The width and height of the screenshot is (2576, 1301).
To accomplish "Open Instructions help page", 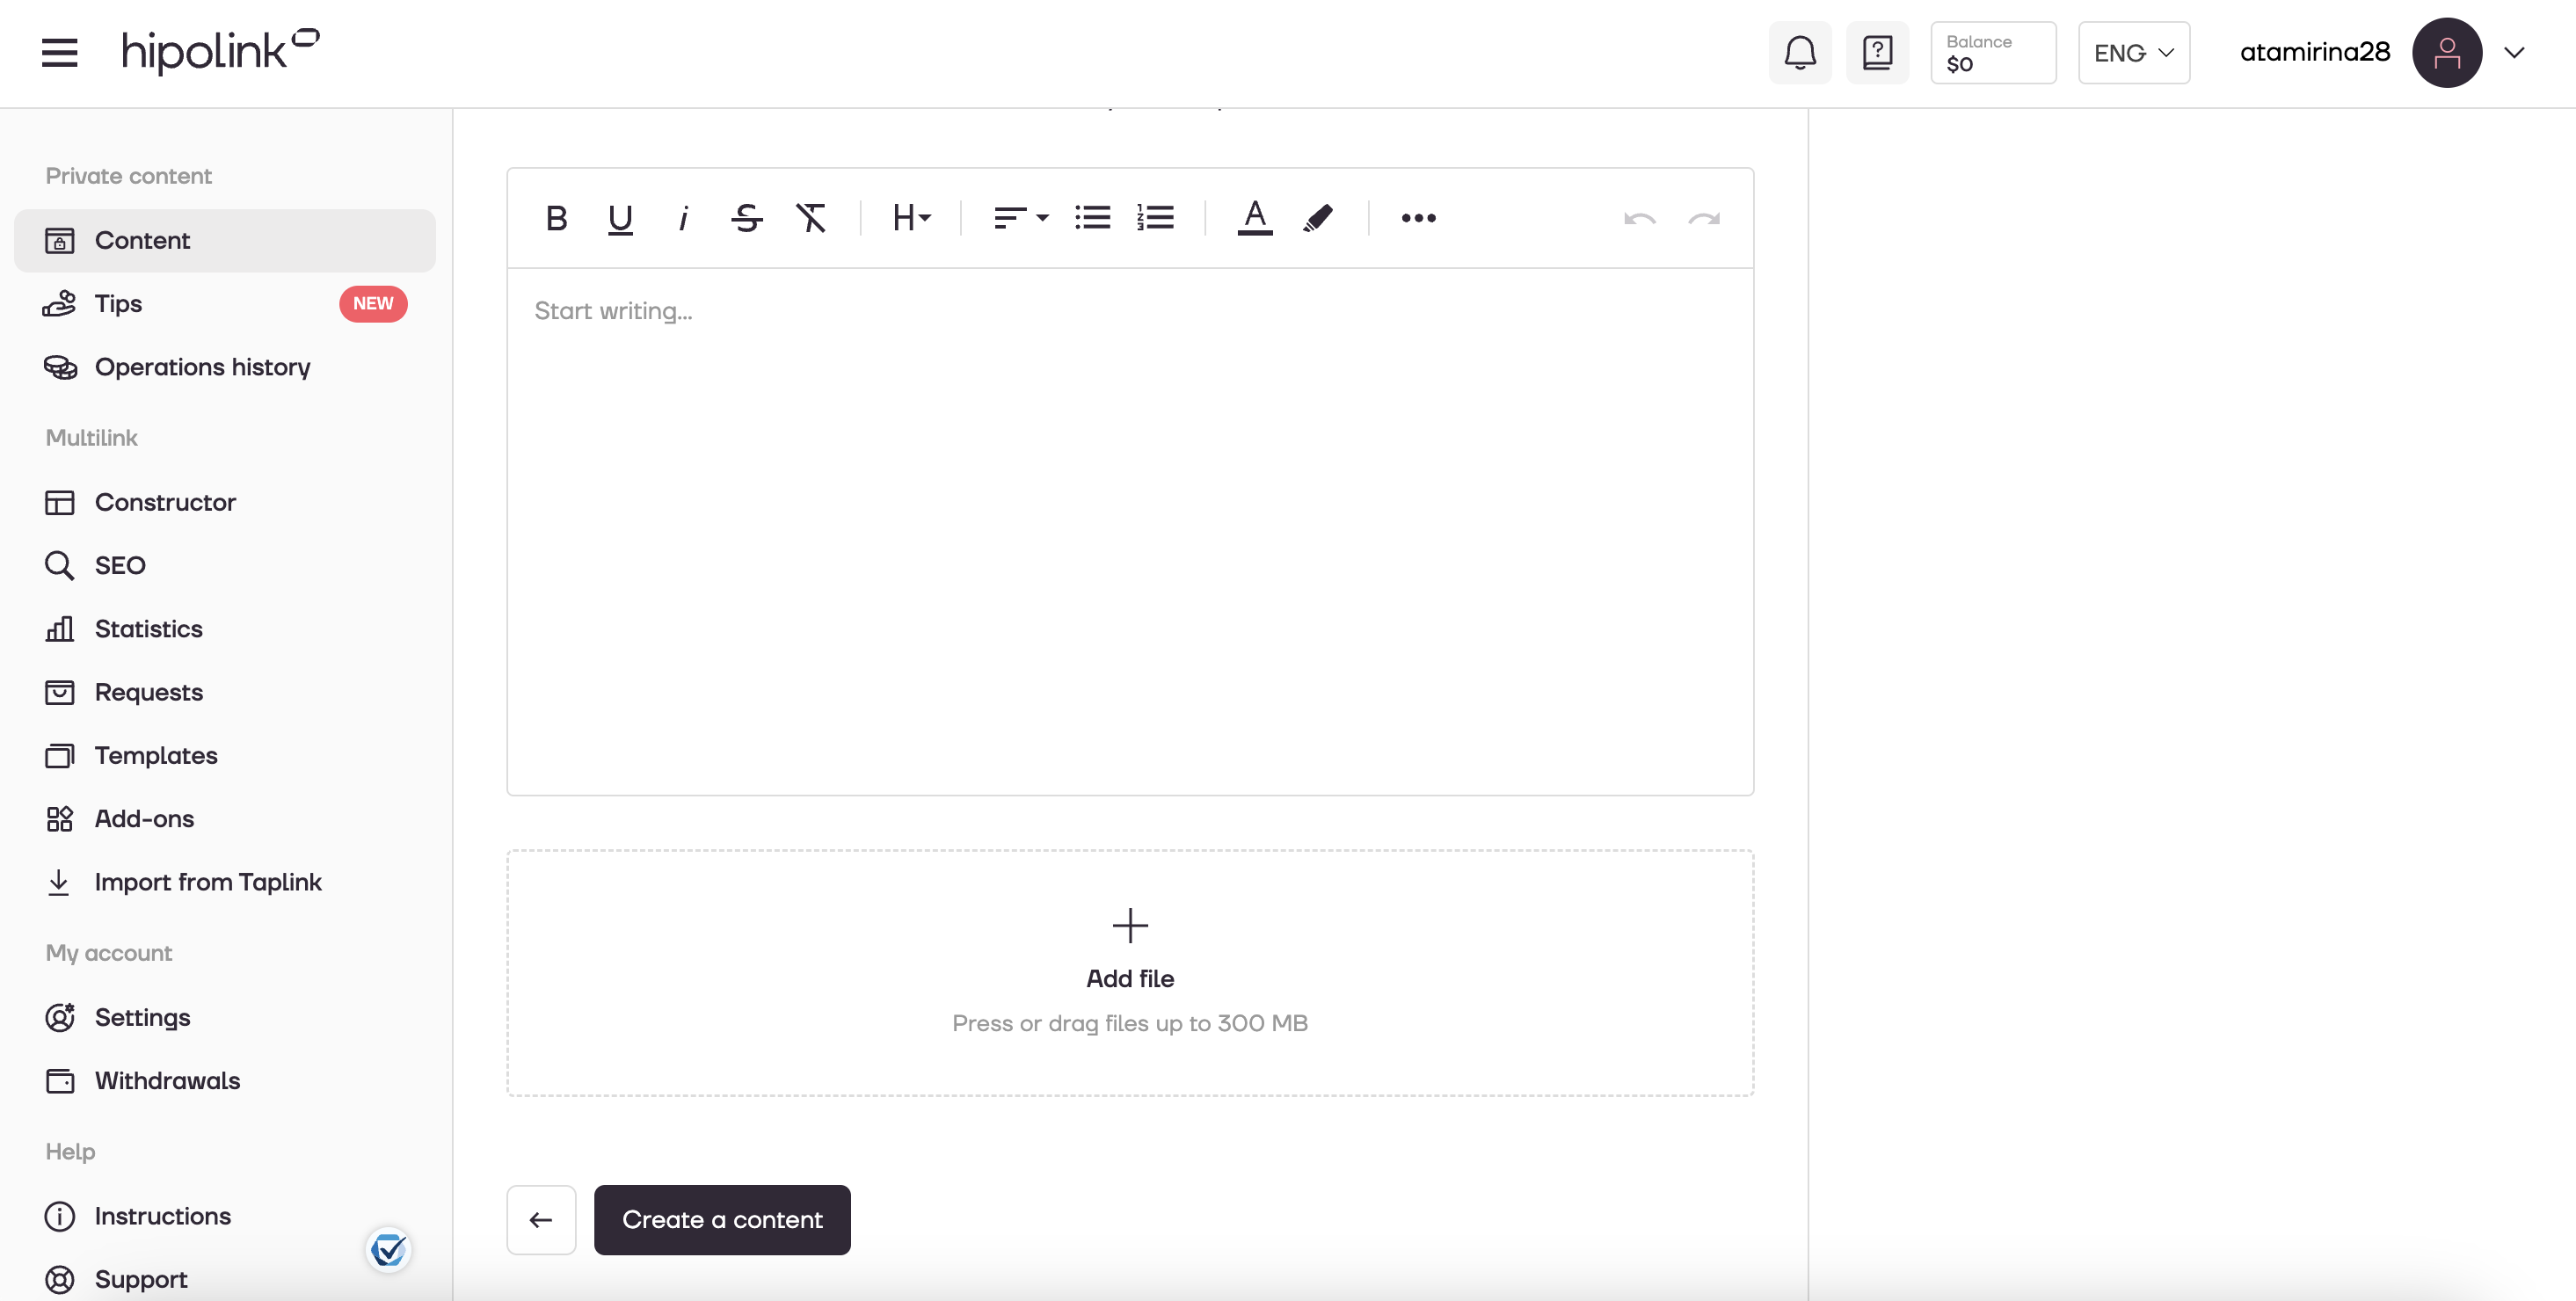I will 225,1216.
